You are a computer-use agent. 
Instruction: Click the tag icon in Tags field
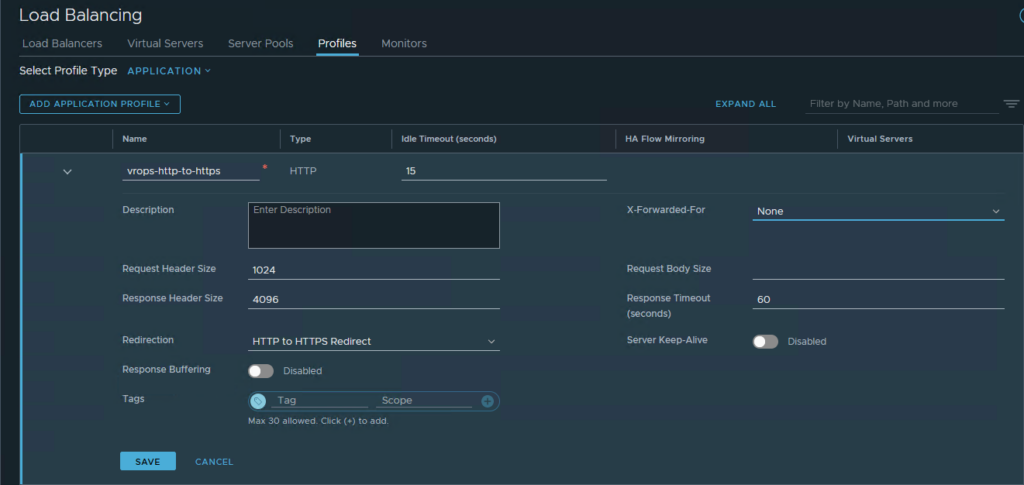pyautogui.click(x=258, y=401)
